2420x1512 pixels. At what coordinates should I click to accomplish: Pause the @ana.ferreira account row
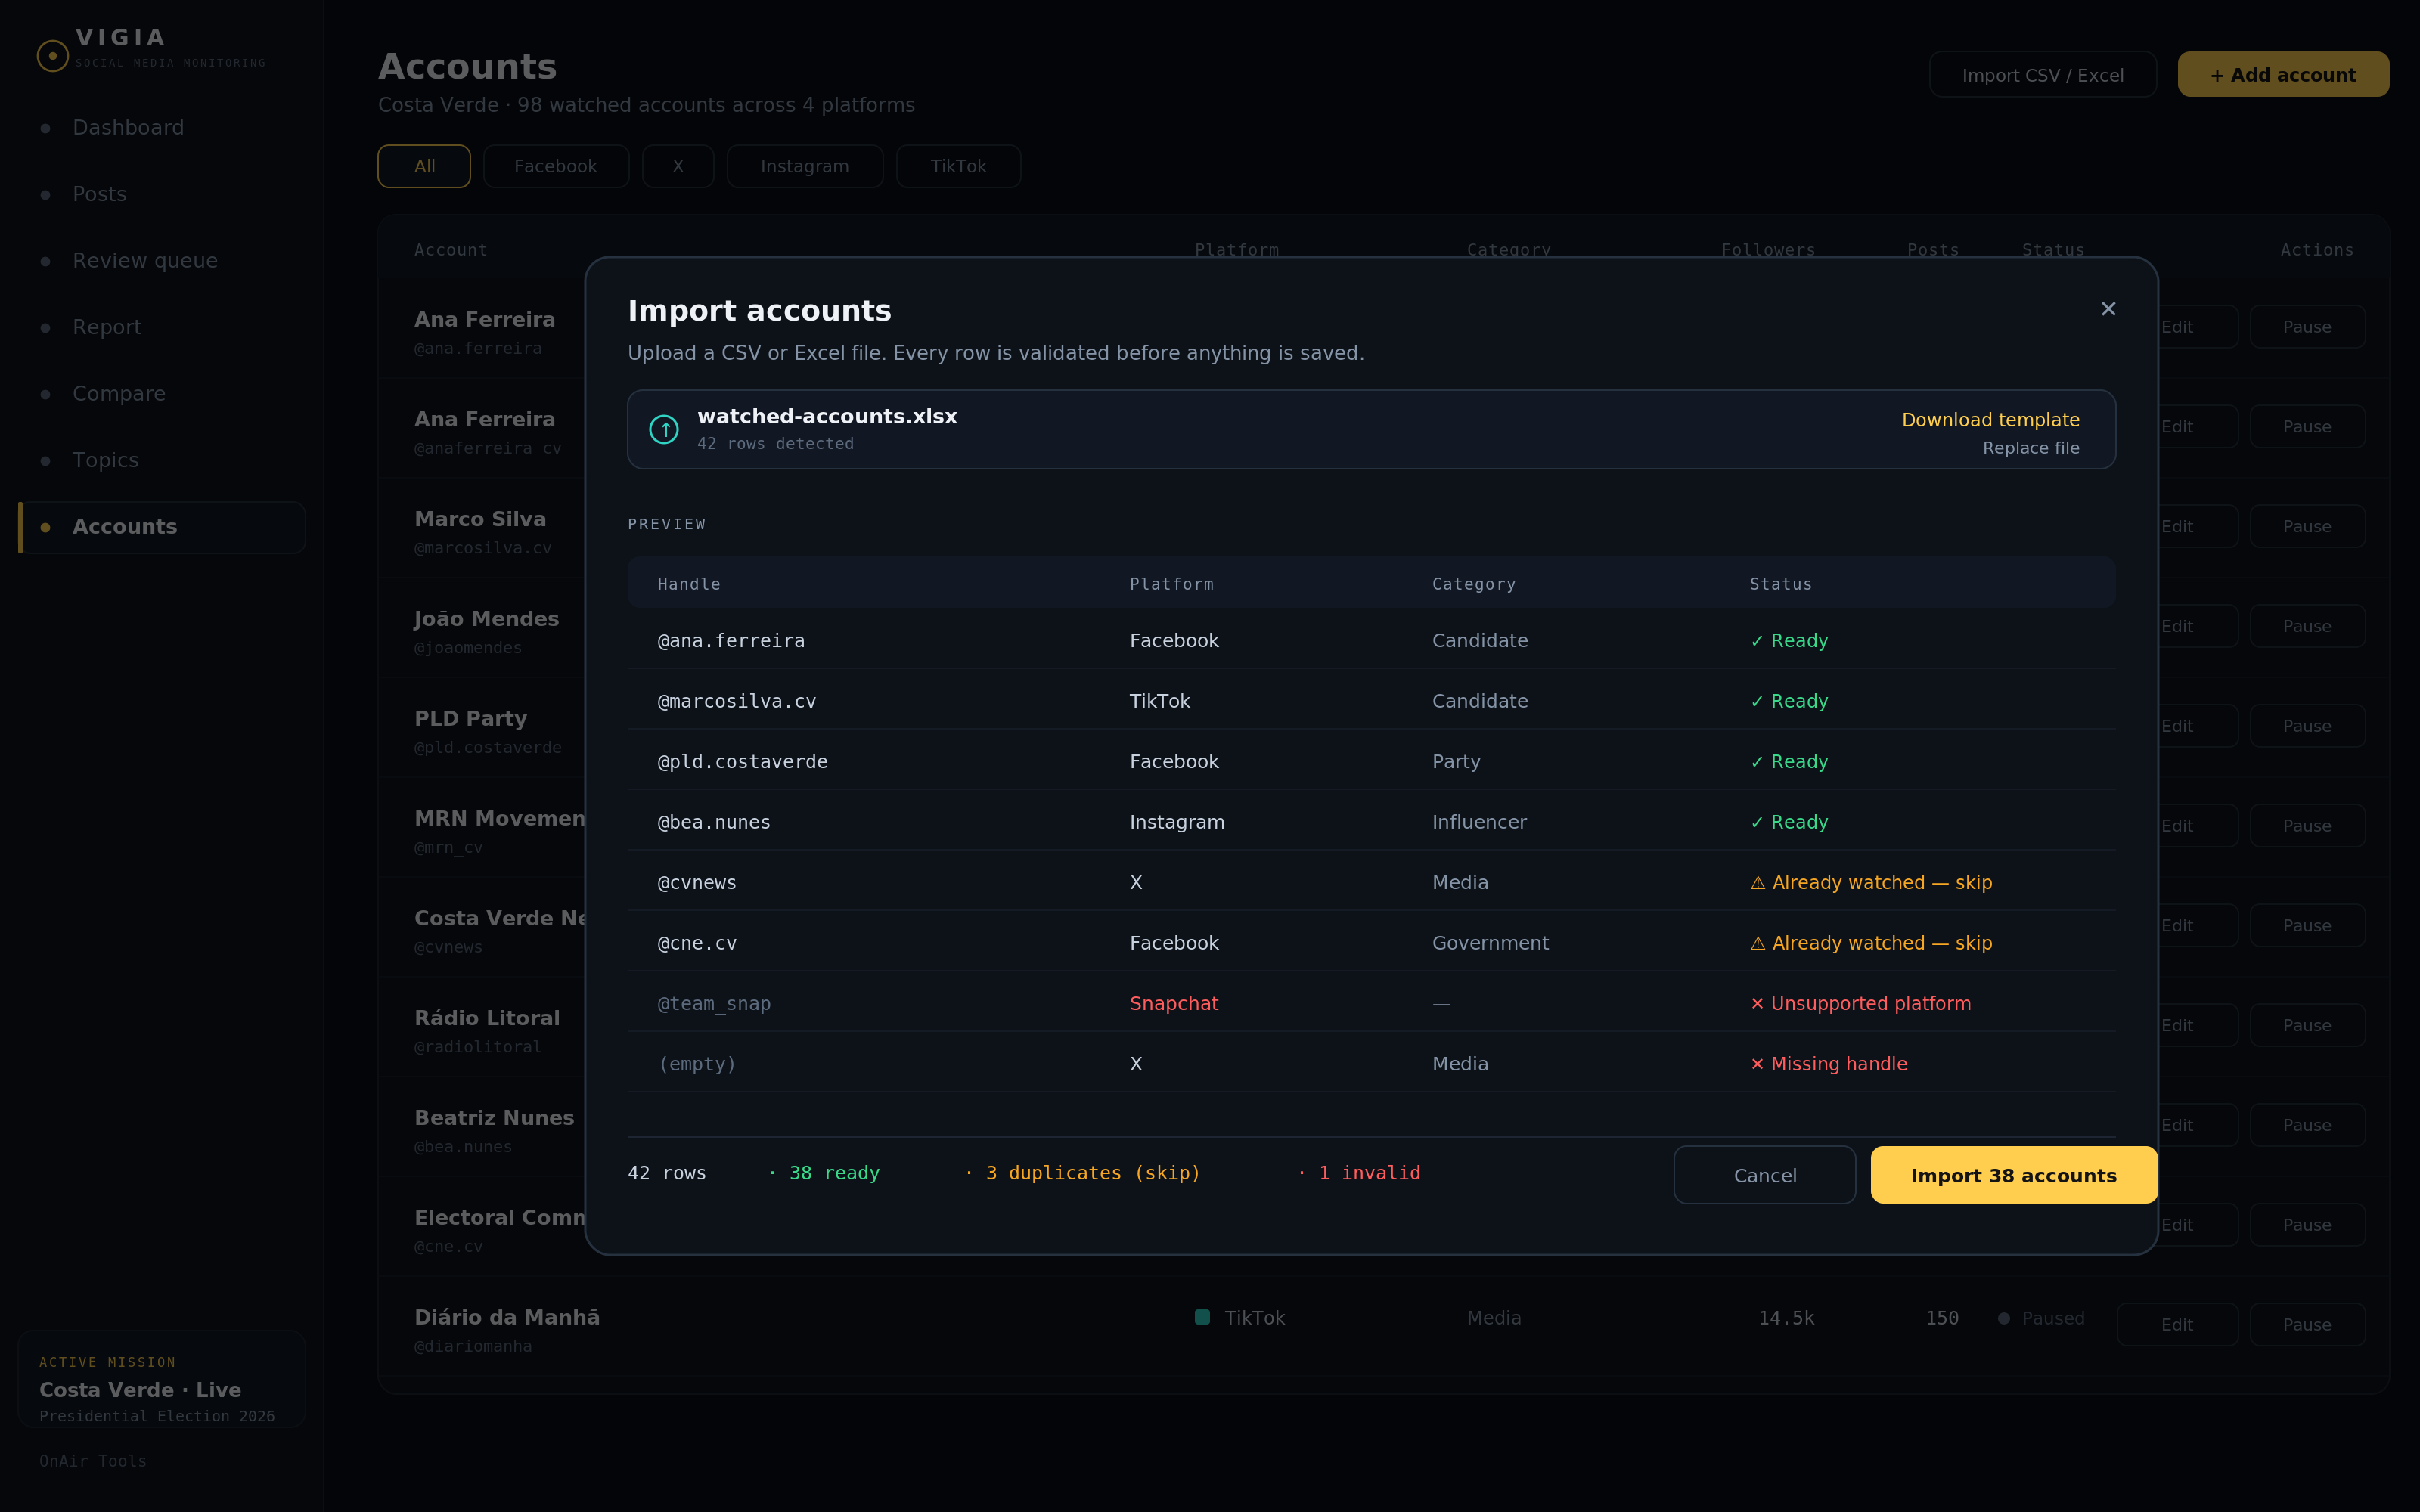pyautogui.click(x=2306, y=327)
